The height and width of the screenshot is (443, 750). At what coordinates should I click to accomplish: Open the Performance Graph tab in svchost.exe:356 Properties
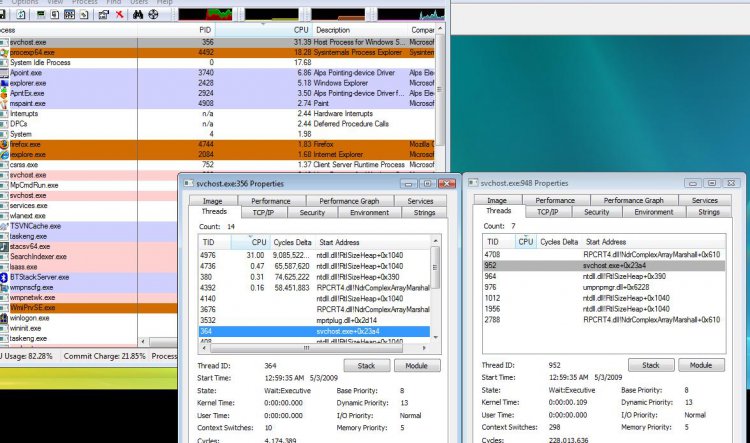[x=349, y=201]
